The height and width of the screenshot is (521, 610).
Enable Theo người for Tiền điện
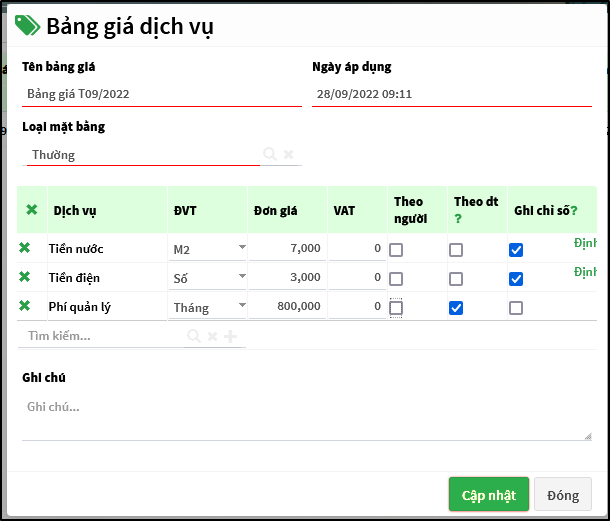click(396, 279)
